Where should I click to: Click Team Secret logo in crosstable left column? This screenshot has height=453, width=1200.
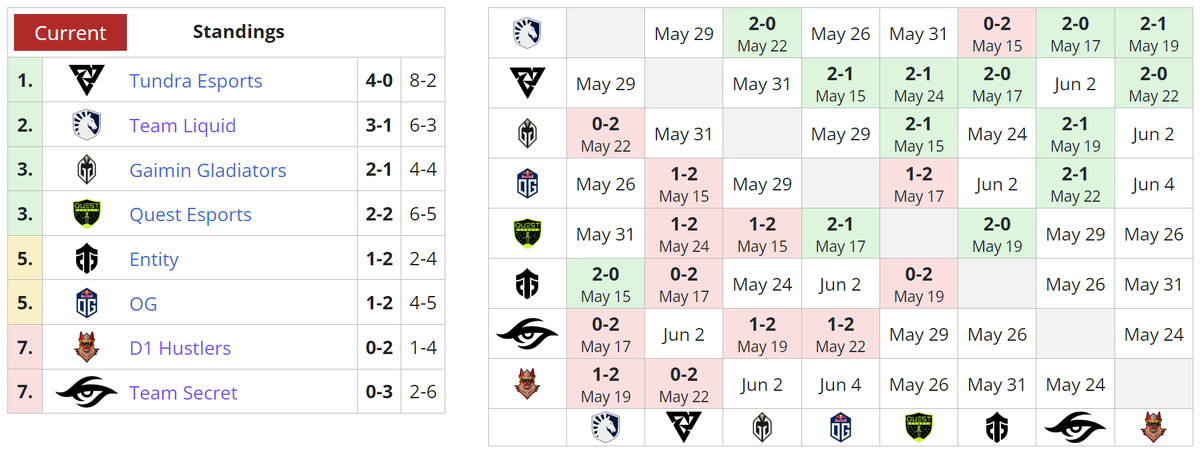tap(527, 334)
